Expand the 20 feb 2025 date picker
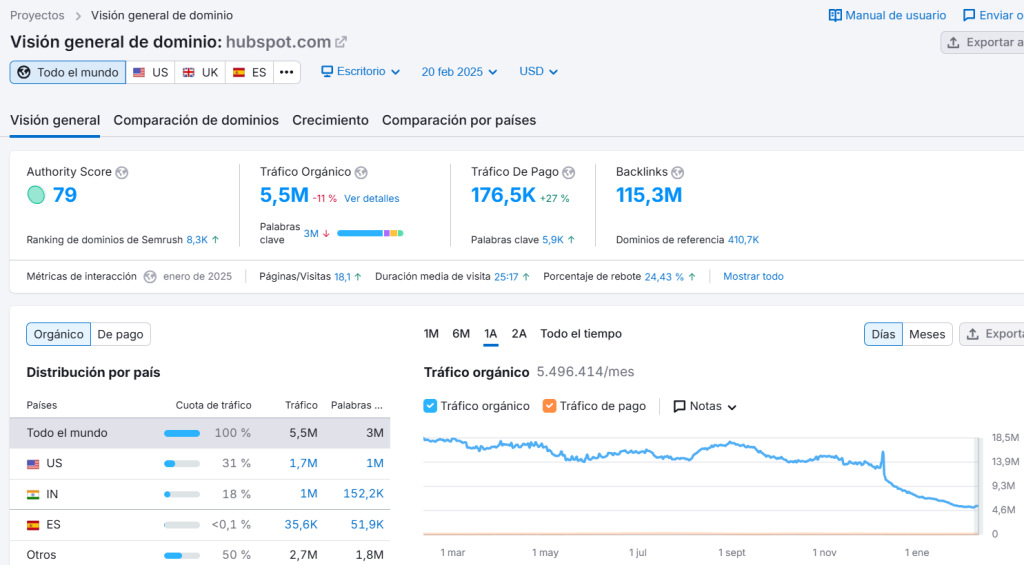This screenshot has width=1024, height=565. tap(459, 72)
